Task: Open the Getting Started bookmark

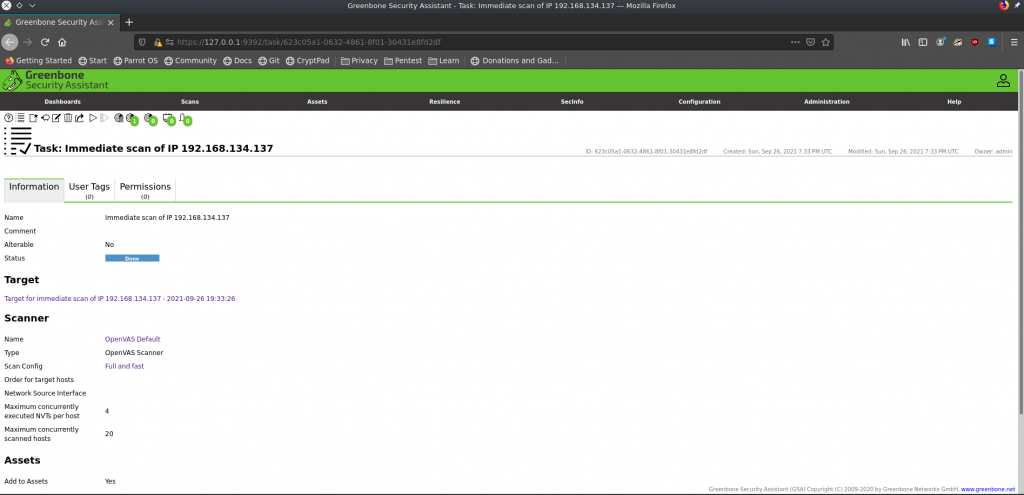Action: click(39, 61)
